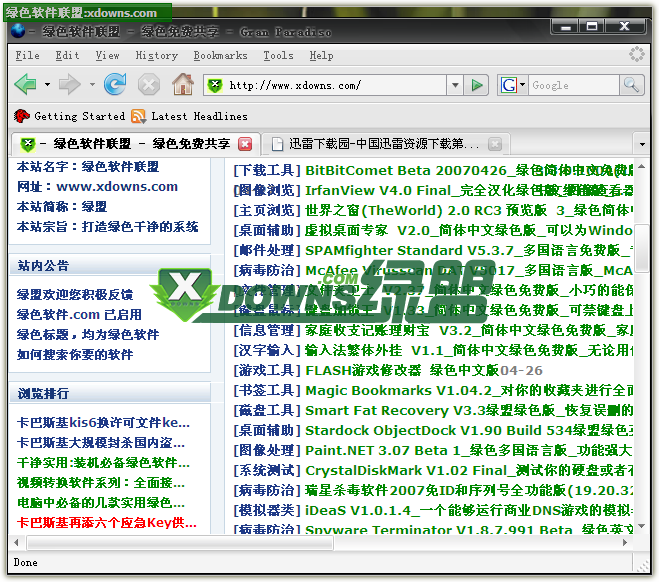The image size is (659, 582).
Task: Click the Google search engine icon
Action: 509,85
